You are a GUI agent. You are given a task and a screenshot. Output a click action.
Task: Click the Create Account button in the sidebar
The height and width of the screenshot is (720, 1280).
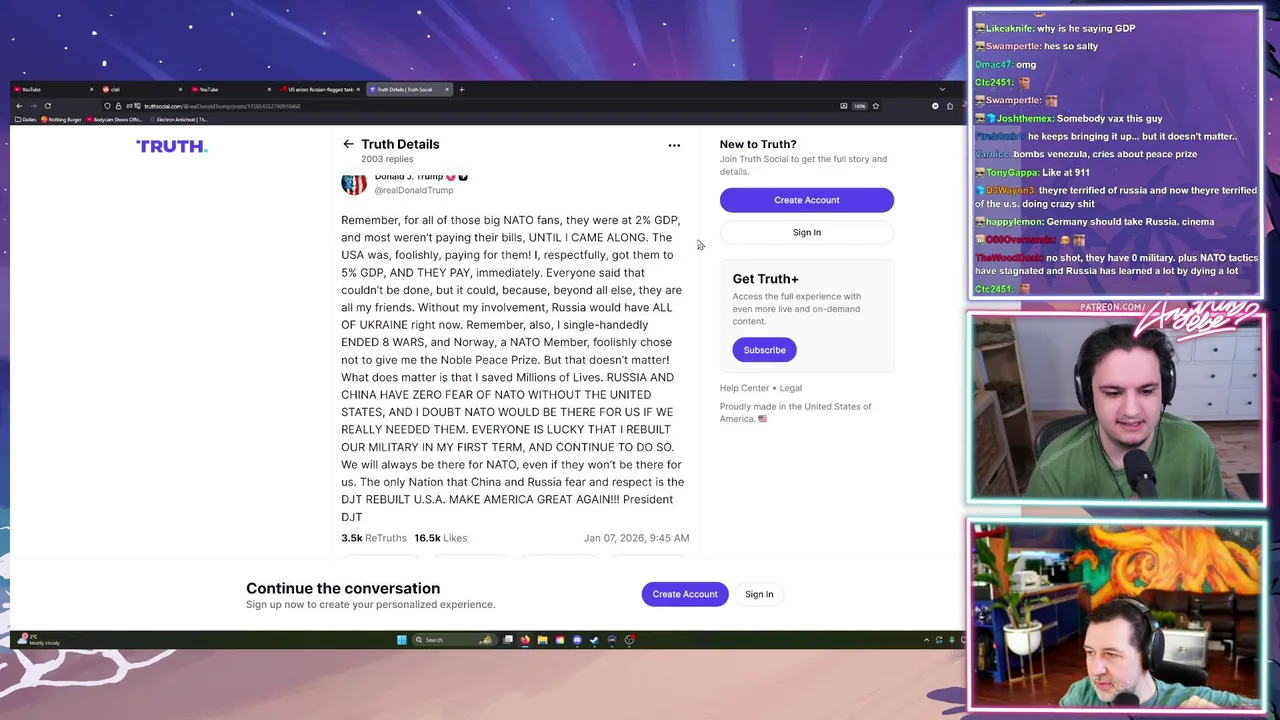[x=806, y=200]
